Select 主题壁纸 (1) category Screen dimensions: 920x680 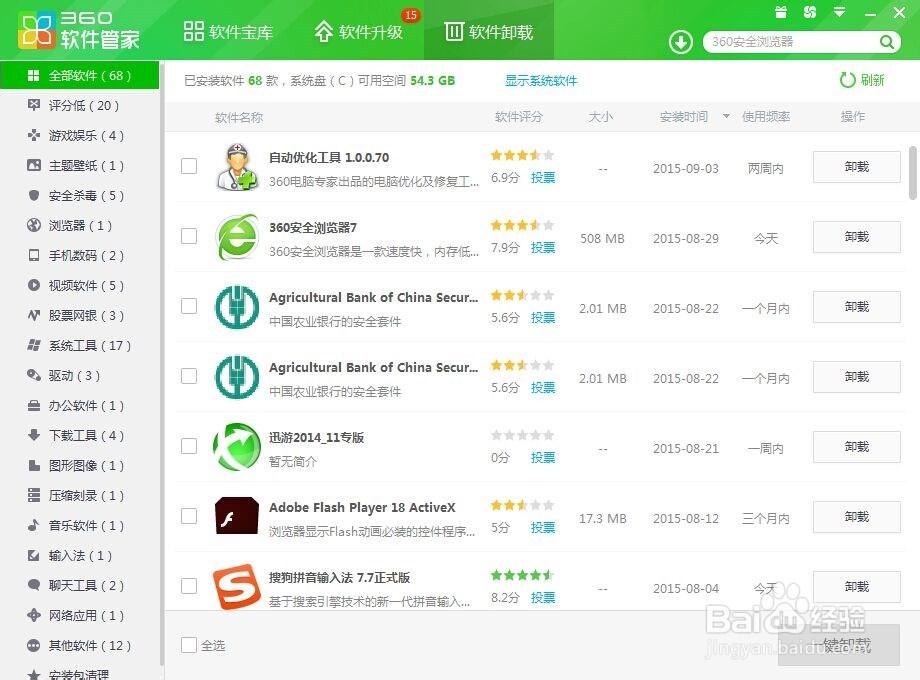(x=80, y=165)
